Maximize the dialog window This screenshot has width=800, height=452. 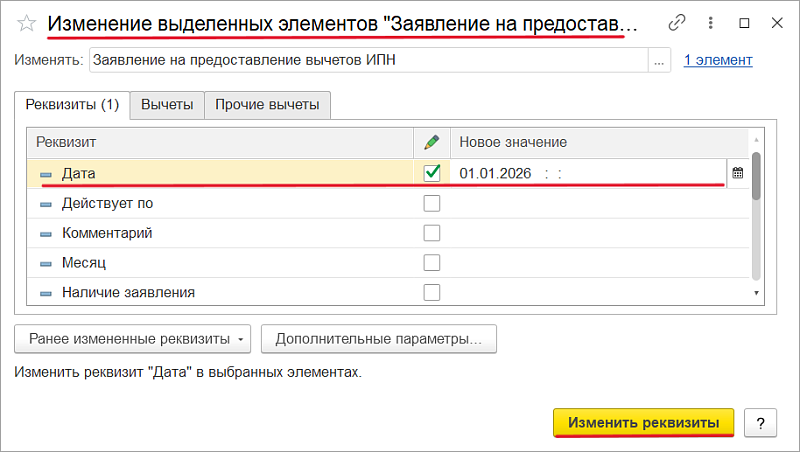pyautogui.click(x=744, y=22)
